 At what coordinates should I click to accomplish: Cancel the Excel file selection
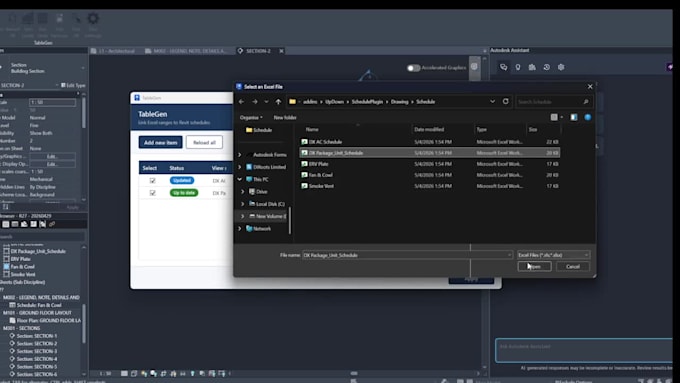572,266
